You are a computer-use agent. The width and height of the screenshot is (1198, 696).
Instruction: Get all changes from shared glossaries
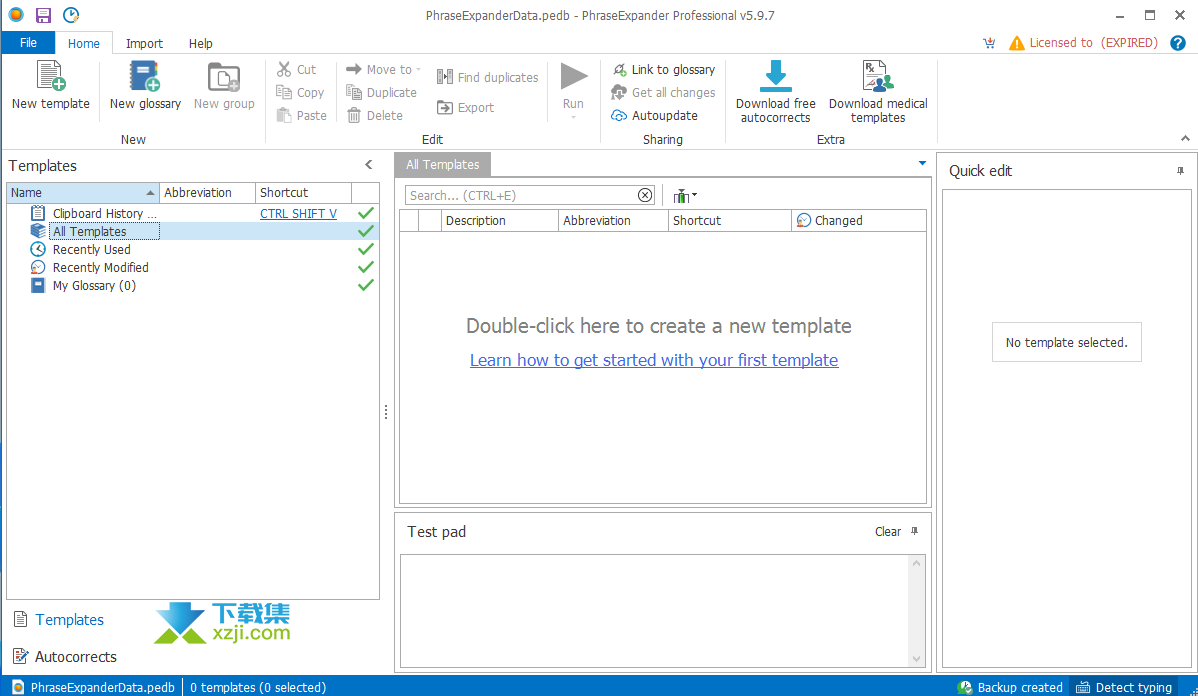(663, 92)
